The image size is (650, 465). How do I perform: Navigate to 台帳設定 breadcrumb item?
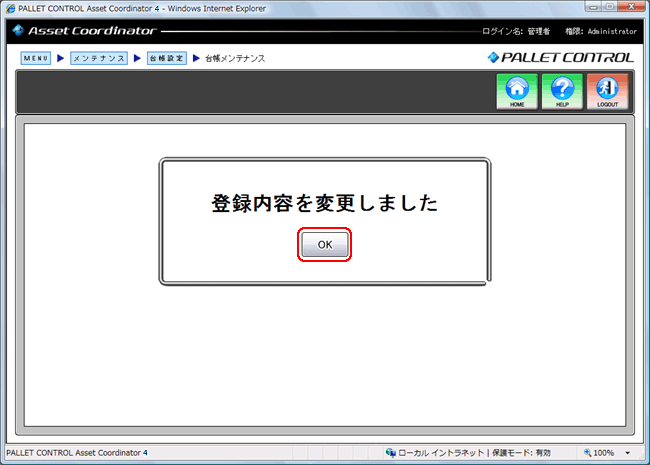166,59
